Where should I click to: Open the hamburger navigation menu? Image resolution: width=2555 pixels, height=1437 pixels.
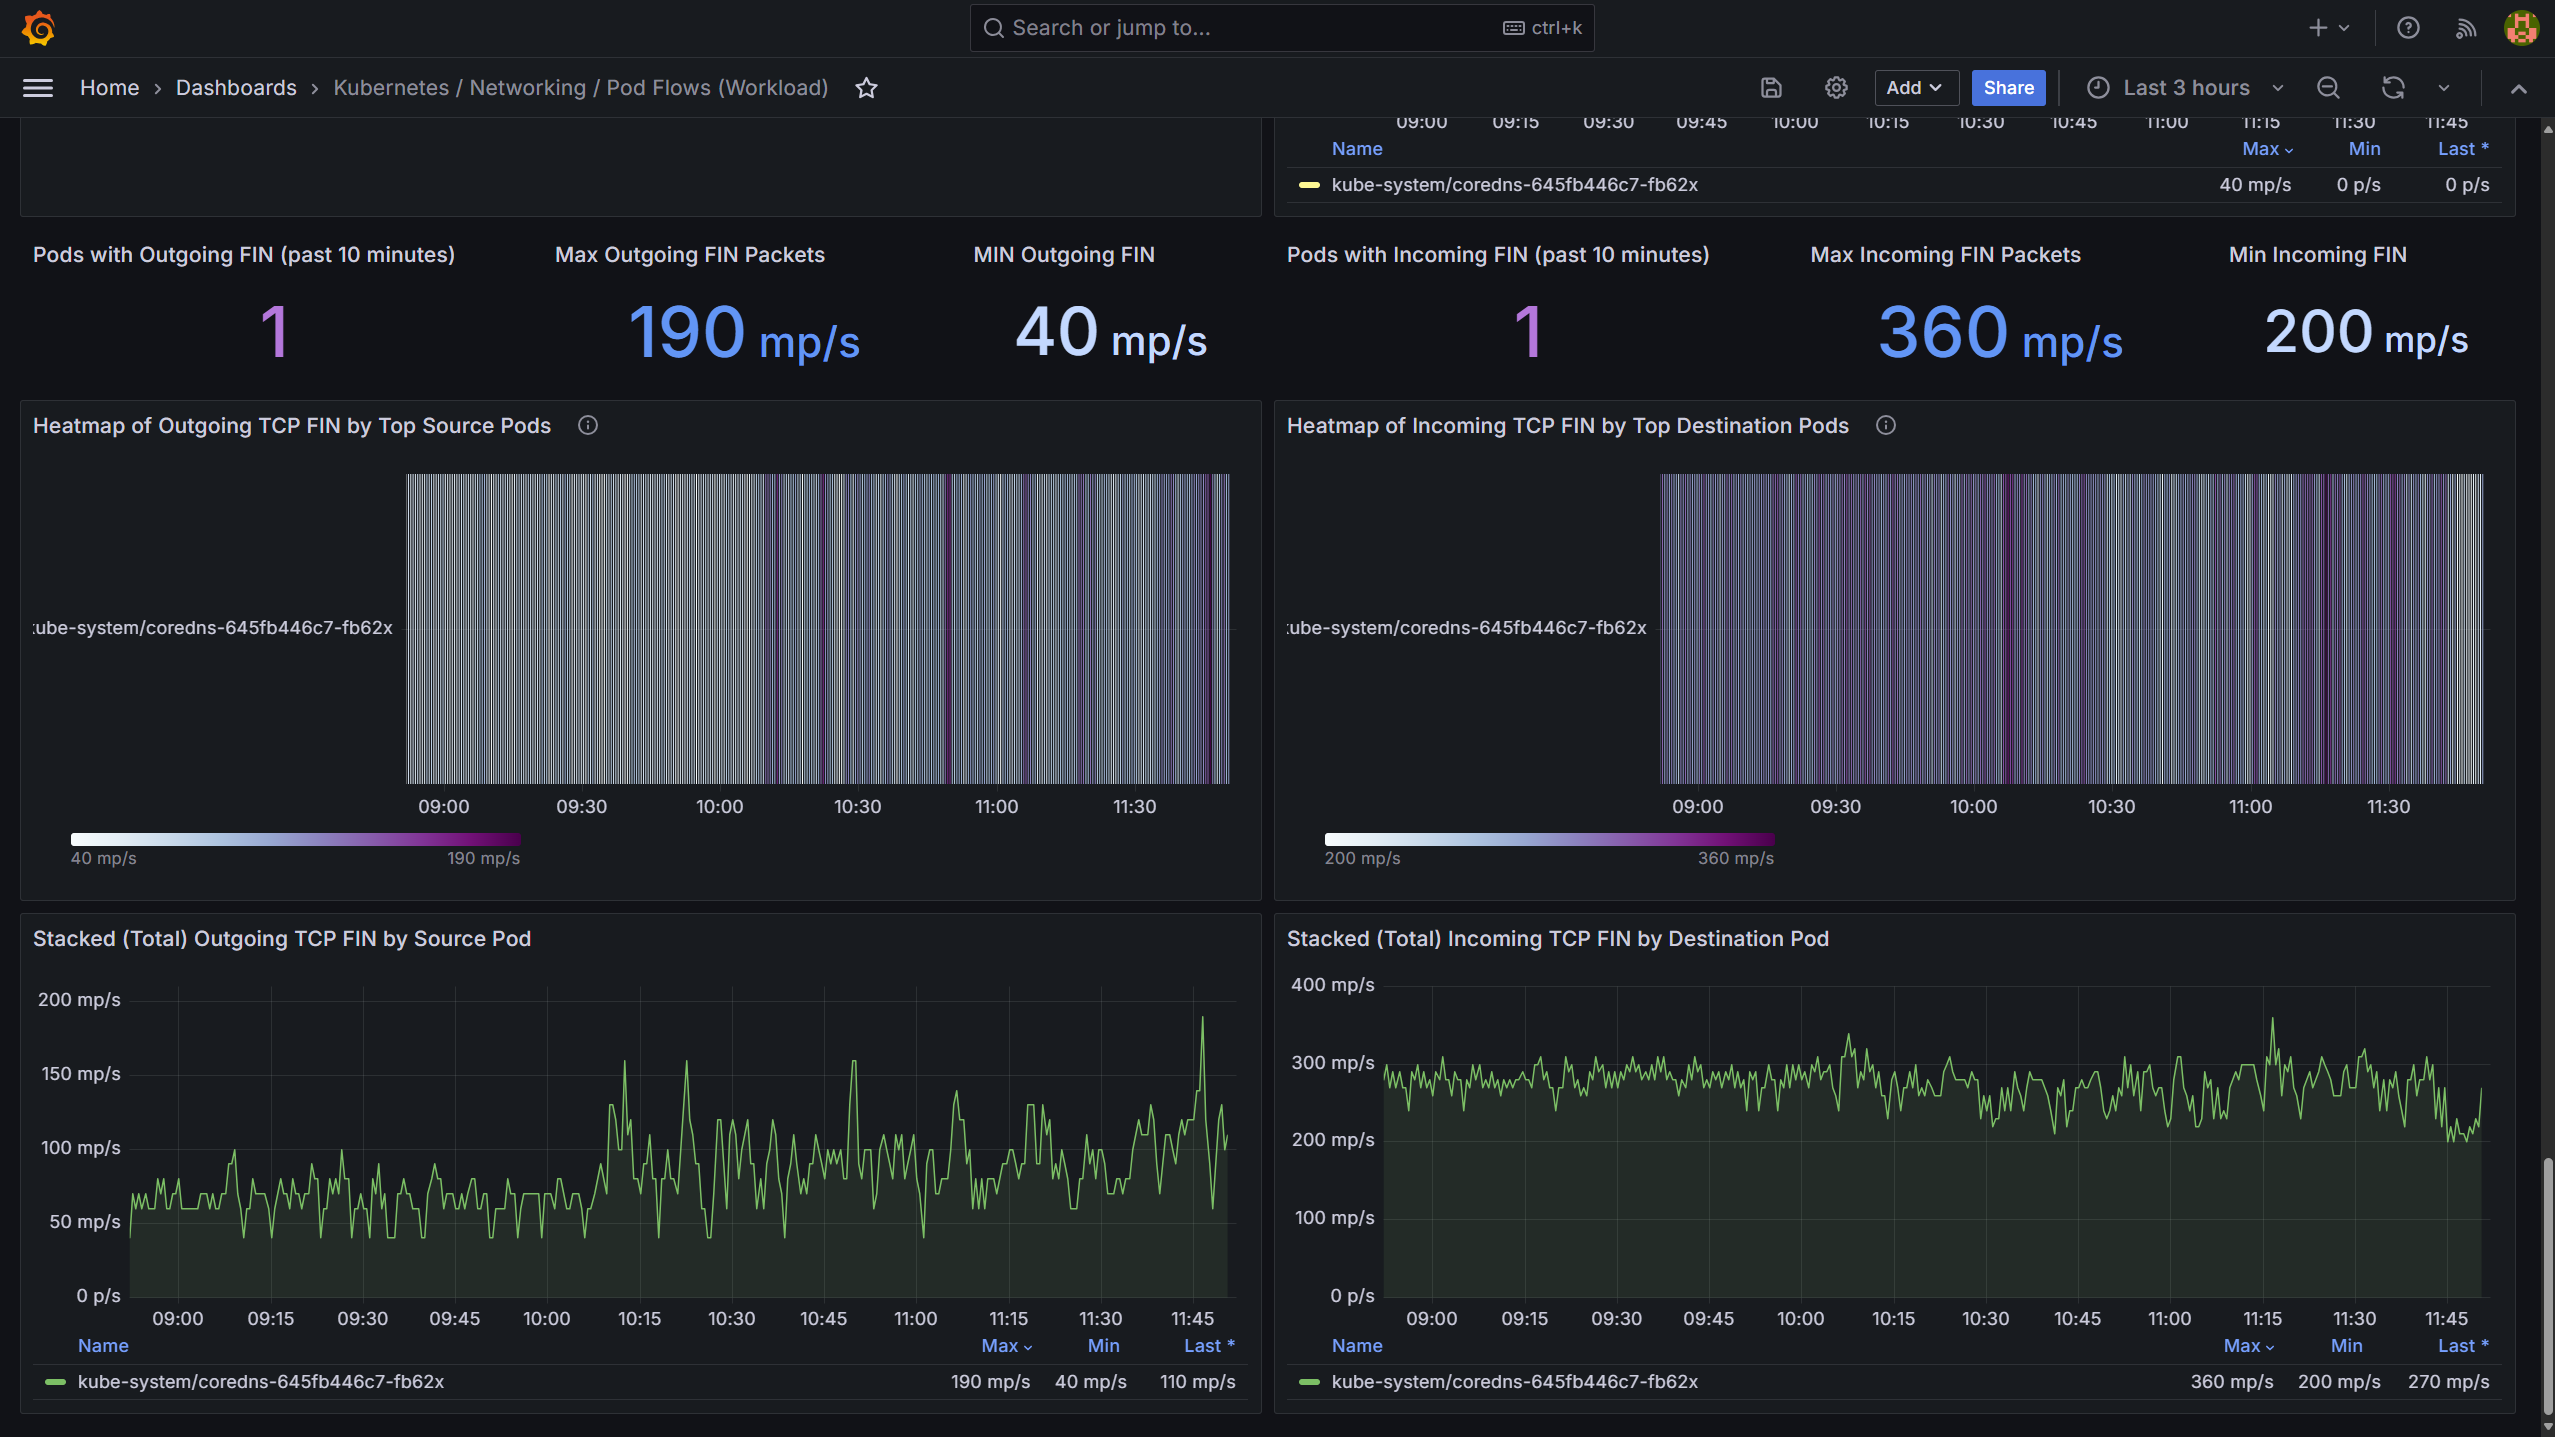click(38, 88)
